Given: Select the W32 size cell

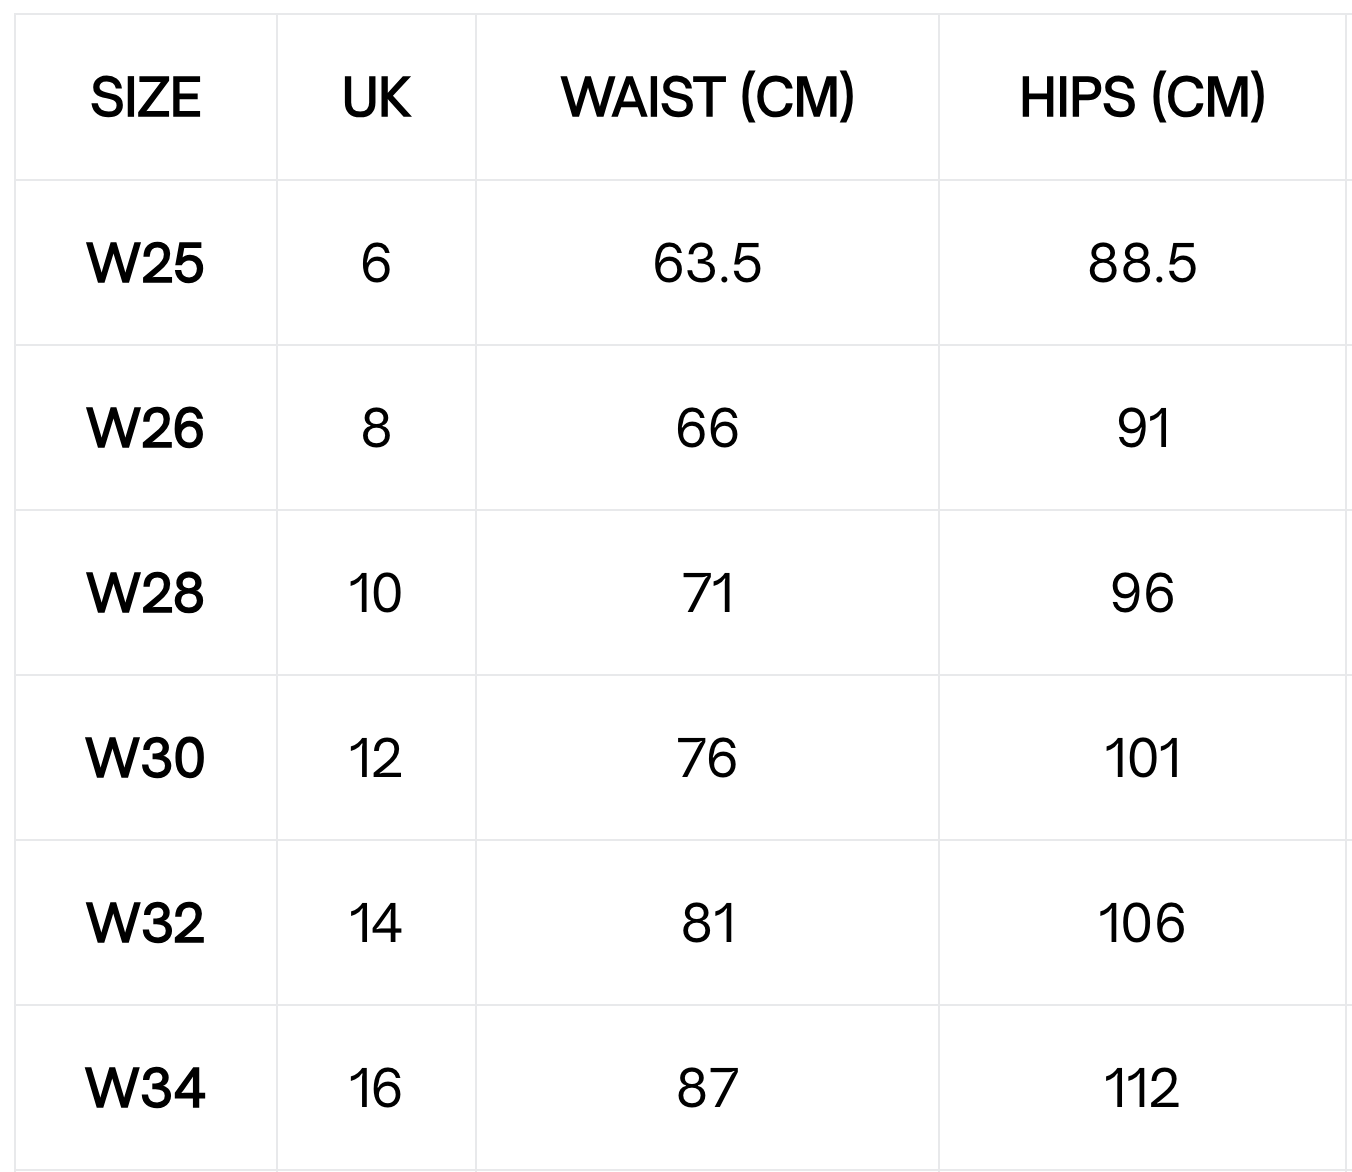Looking at the screenshot, I should (146, 923).
